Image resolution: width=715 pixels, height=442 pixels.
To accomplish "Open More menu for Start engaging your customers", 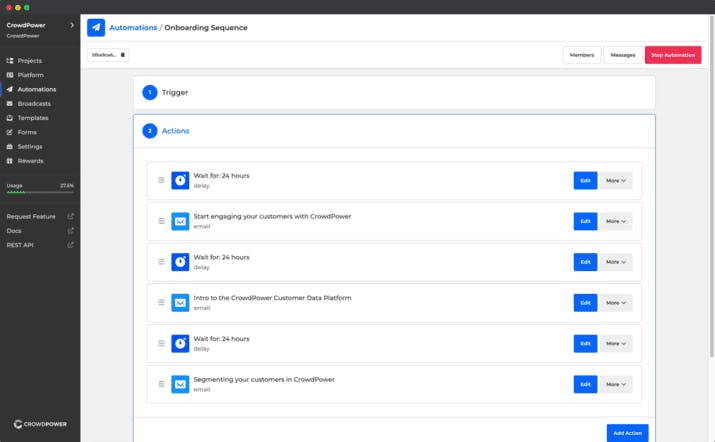I will [x=616, y=221].
